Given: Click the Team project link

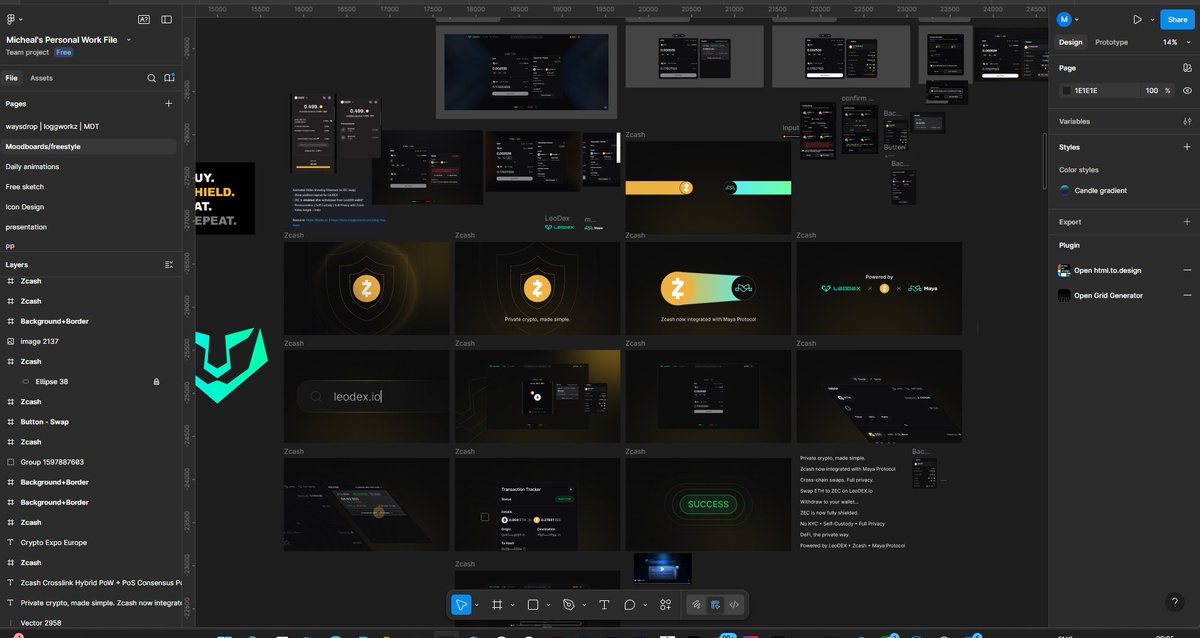Looking at the screenshot, I should [x=28, y=52].
